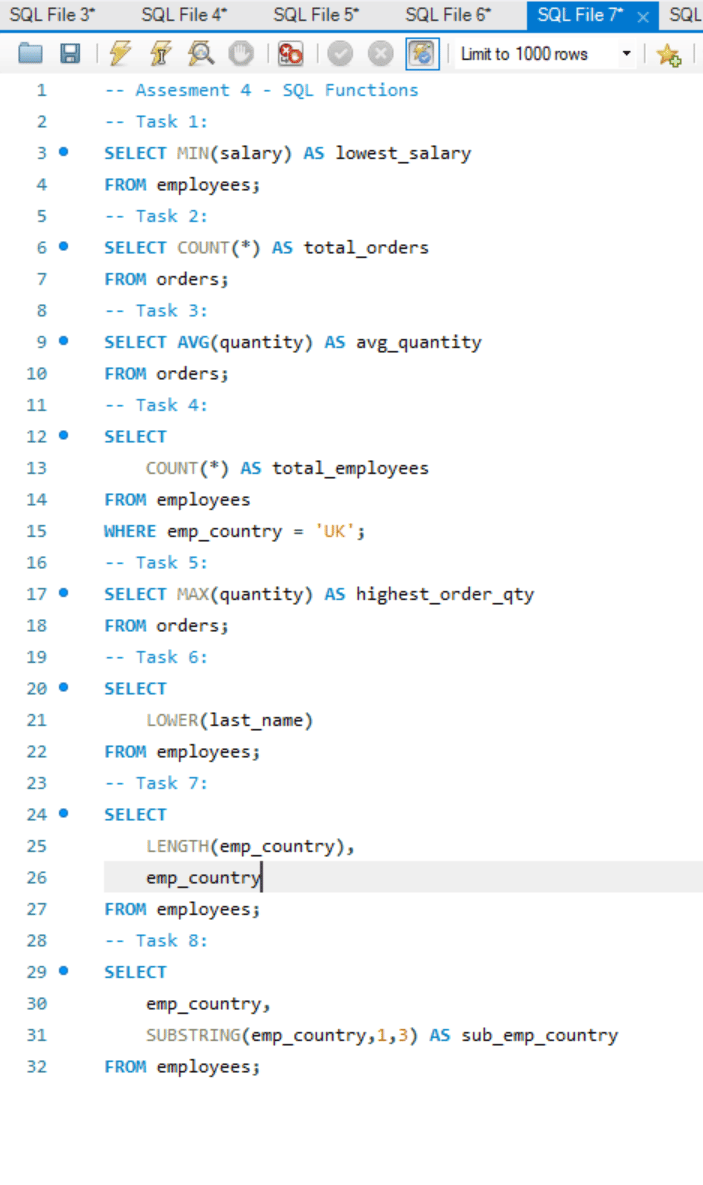The width and height of the screenshot is (703, 1185).
Task: Toggle the auto-commit mode button
Action: click(422, 54)
